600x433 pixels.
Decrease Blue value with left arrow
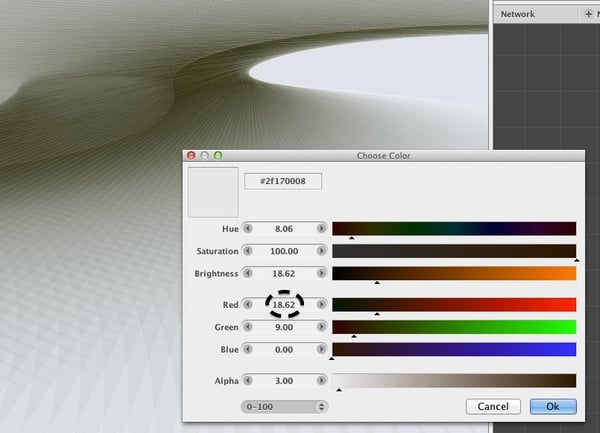248,349
